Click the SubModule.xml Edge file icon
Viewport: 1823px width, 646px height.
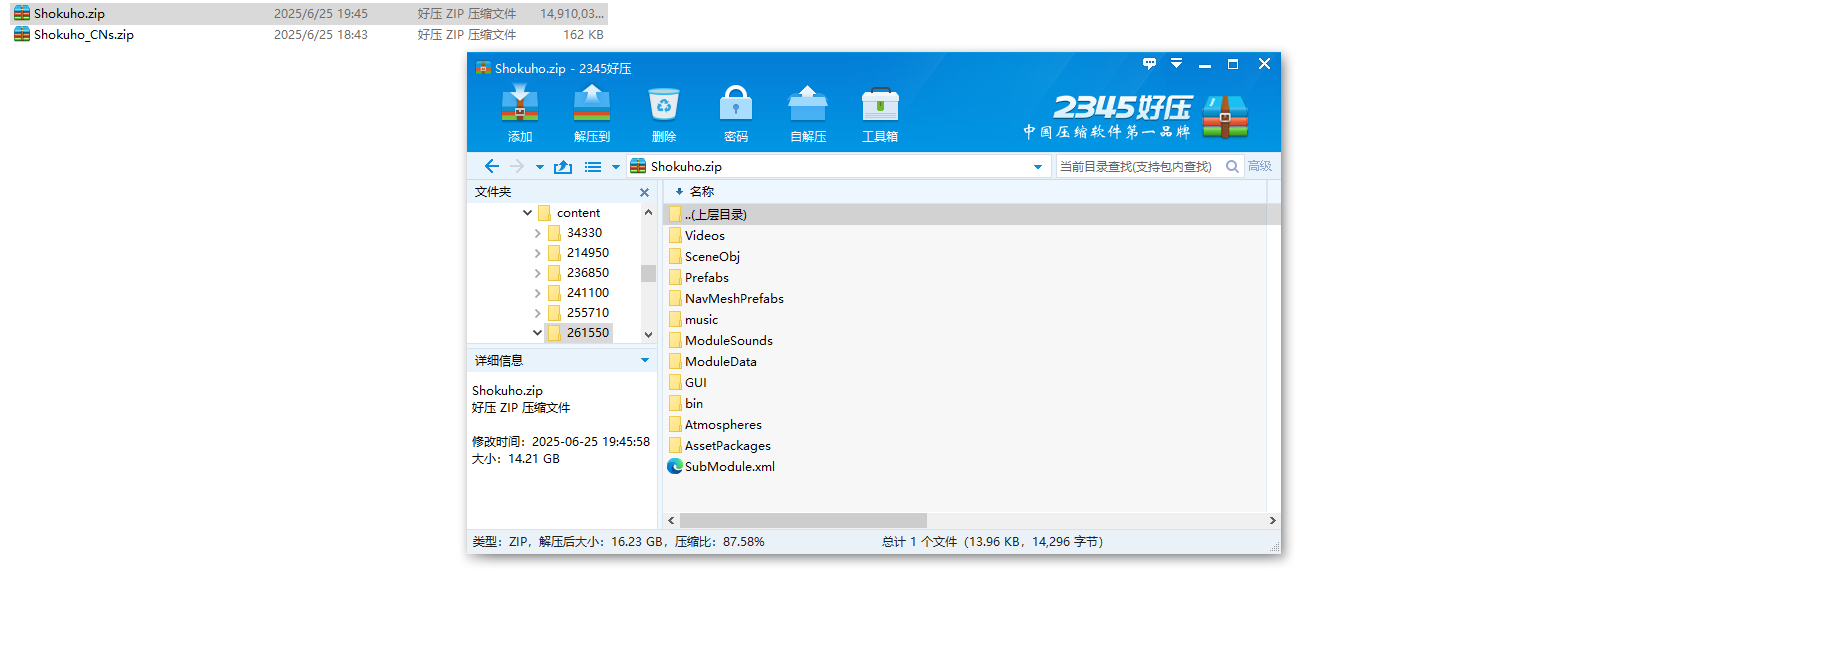tap(675, 467)
